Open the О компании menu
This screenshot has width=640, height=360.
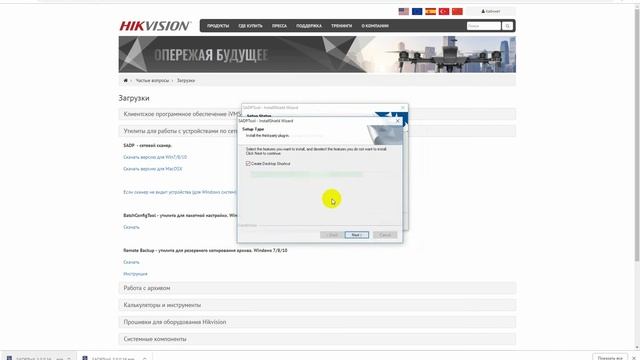pyautogui.click(x=375, y=26)
